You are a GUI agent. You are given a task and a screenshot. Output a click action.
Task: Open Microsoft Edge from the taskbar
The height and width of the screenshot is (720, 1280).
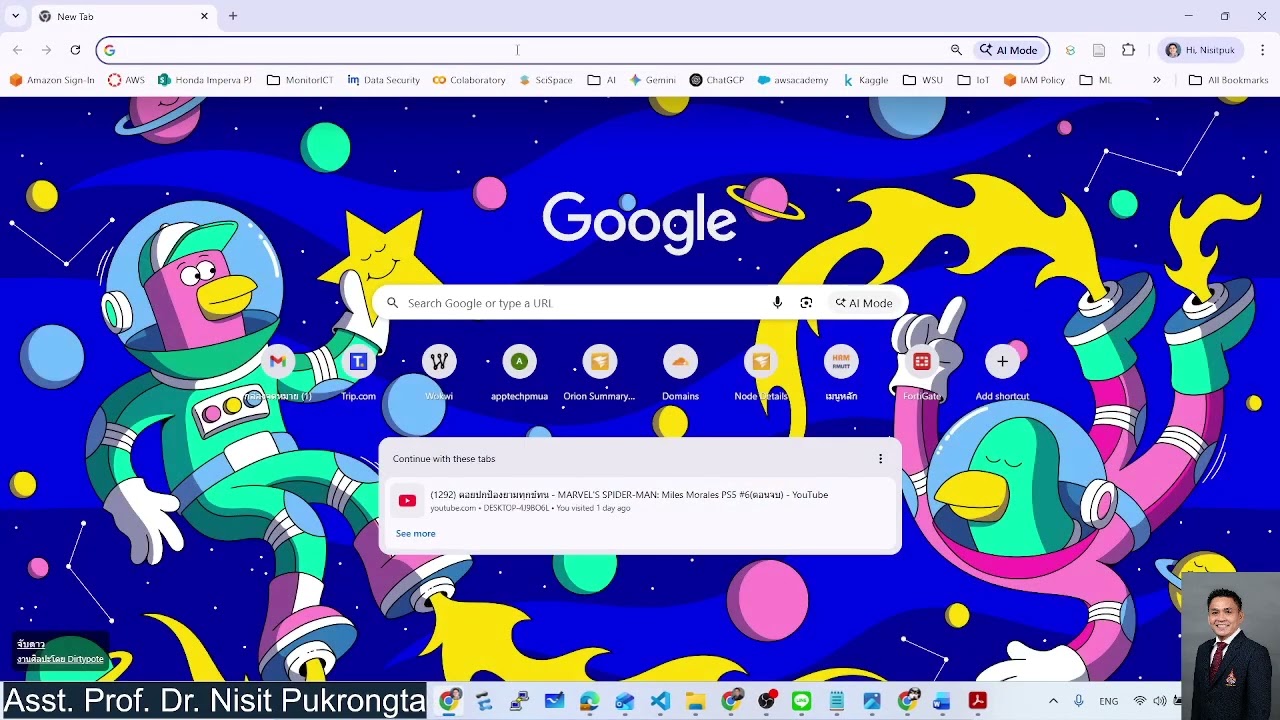pos(589,701)
